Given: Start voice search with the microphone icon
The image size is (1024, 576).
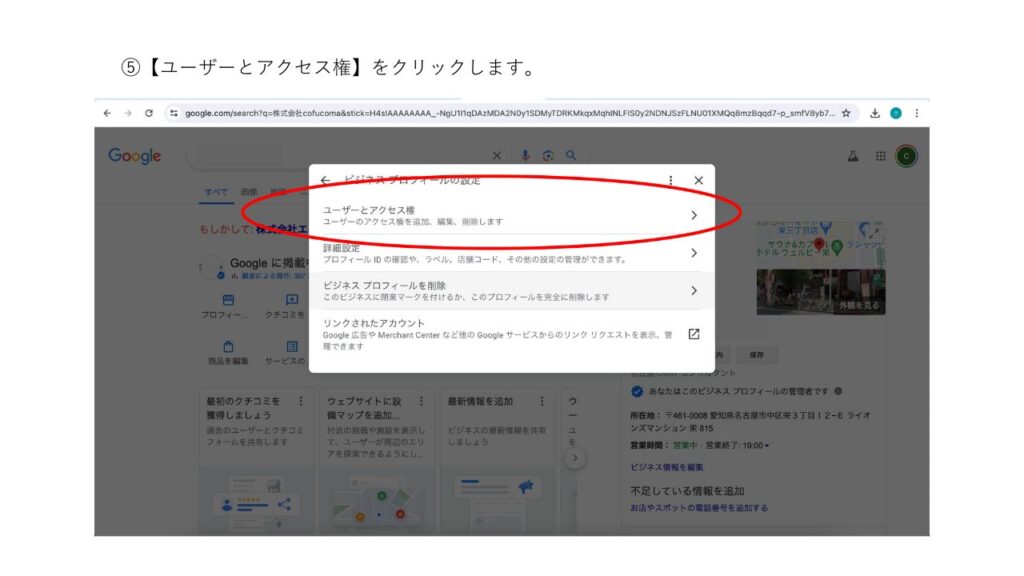Looking at the screenshot, I should pyautogui.click(x=525, y=155).
